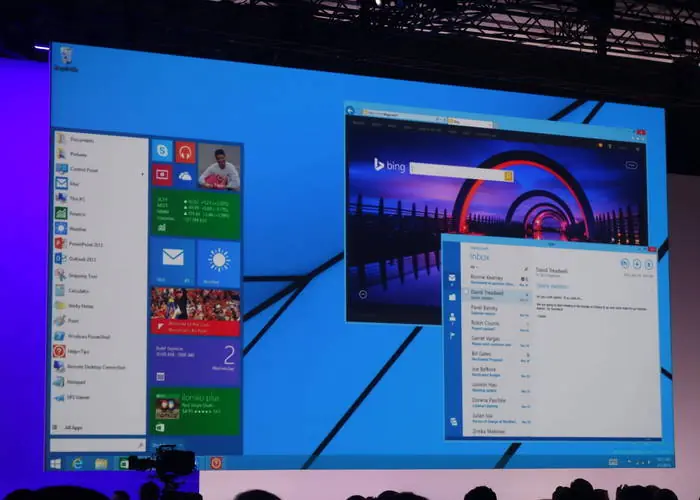Screen dimensions: 700x500
Task: Open Control Panel in Start menu
Action: [x=99, y=170]
